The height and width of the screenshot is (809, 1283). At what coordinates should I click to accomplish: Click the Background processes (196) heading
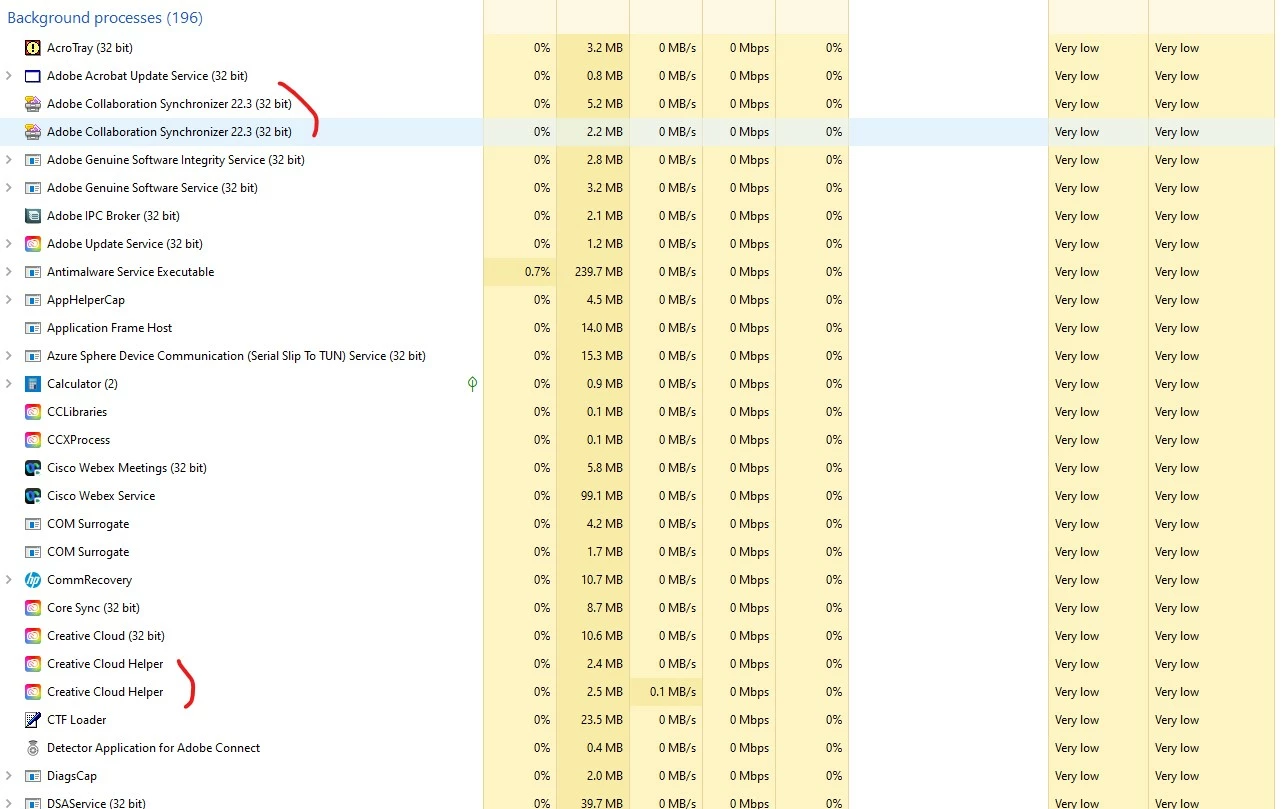click(105, 18)
